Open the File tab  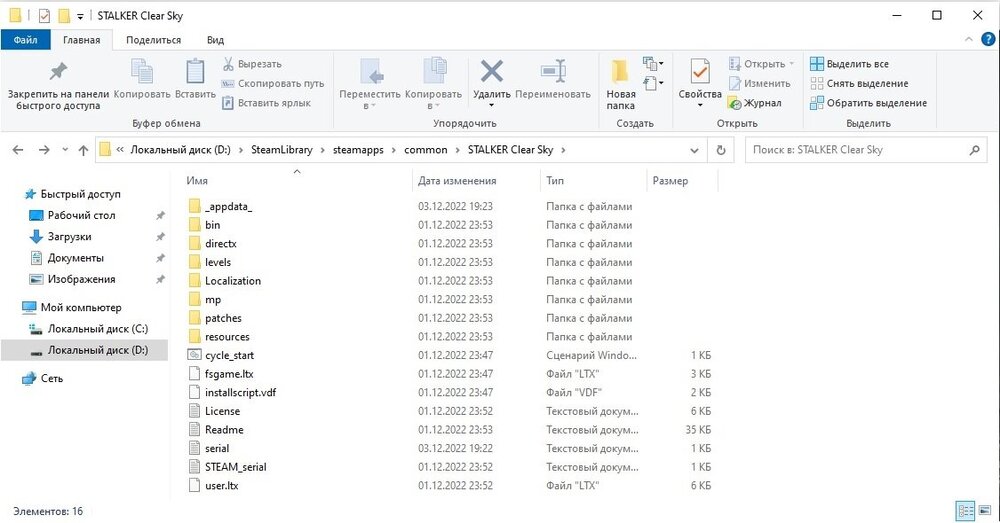24,40
